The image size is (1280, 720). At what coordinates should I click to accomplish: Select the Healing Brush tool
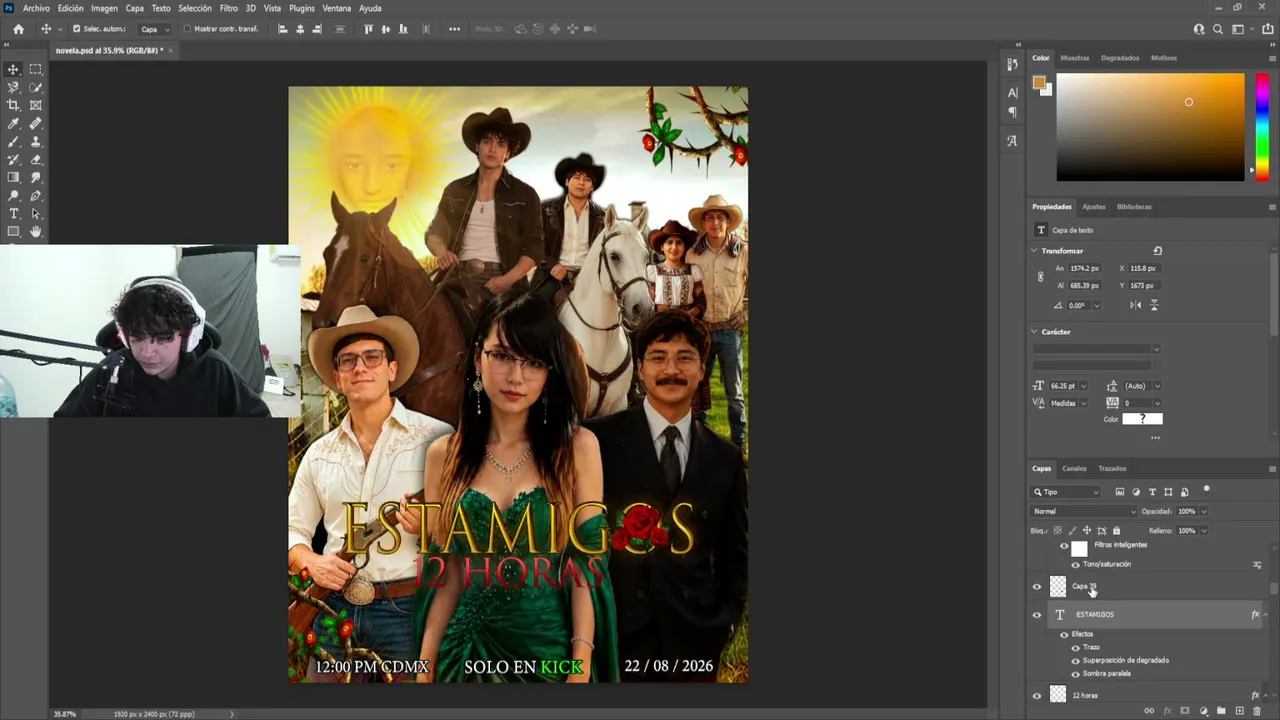coord(36,123)
